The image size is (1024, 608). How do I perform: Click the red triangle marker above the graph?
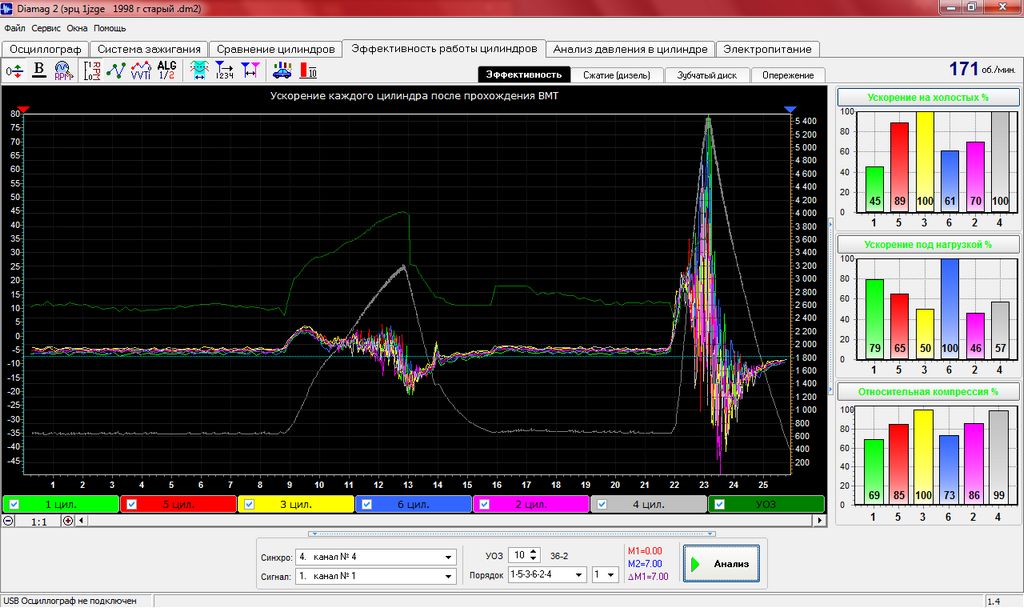(x=24, y=109)
